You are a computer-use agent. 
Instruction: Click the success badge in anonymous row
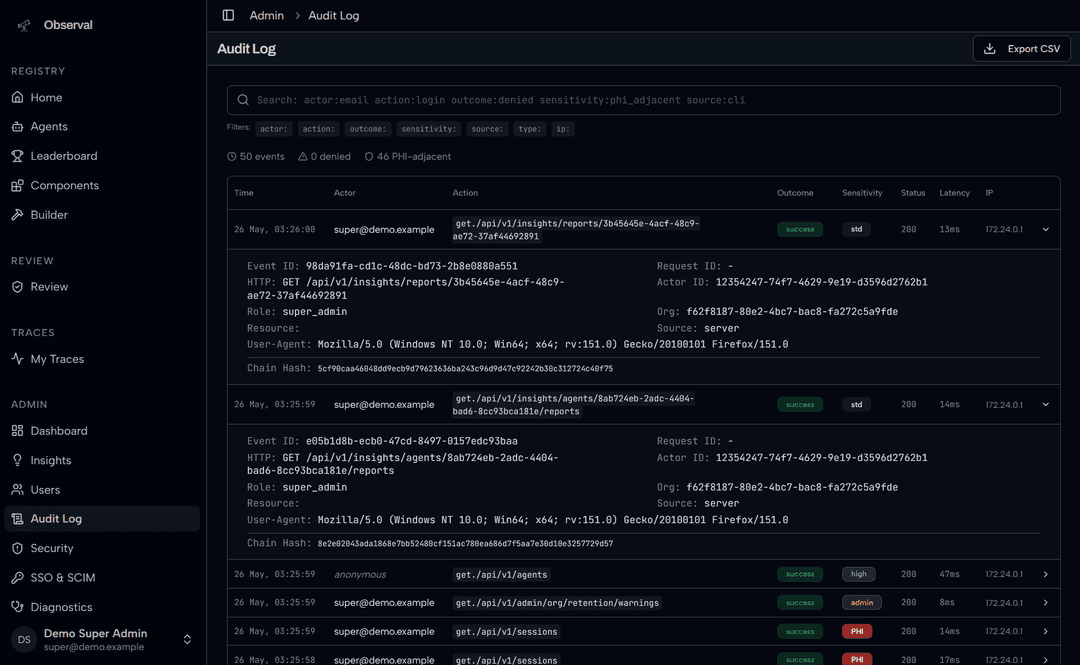point(800,574)
